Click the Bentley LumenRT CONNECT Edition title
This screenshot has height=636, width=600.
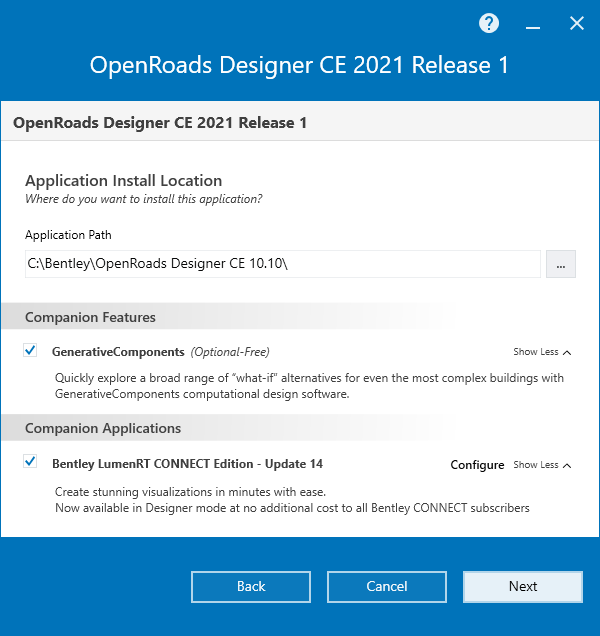click(187, 464)
